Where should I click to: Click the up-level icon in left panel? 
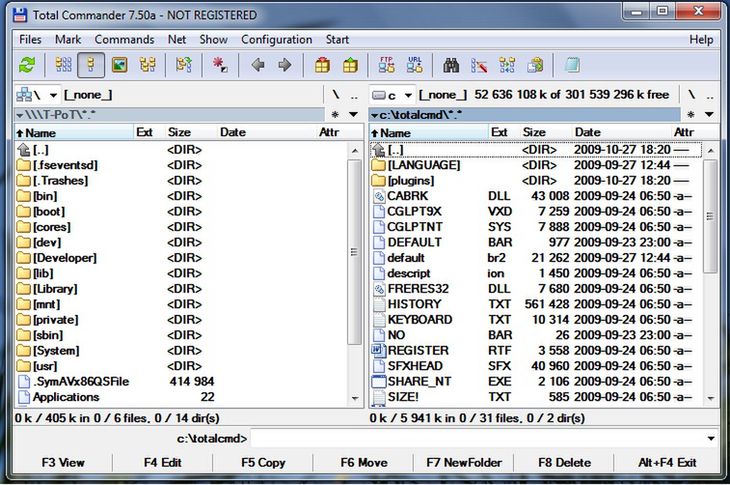click(x=23, y=149)
